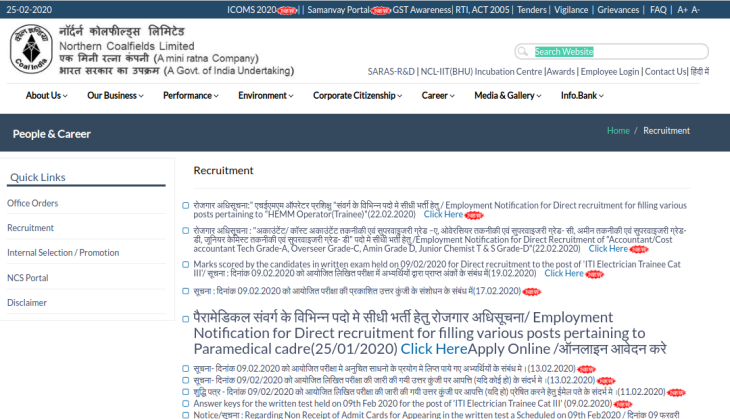This screenshot has height=419, width=730.
Task: Click Here for Paramedical cadre notification
Action: click(434, 349)
